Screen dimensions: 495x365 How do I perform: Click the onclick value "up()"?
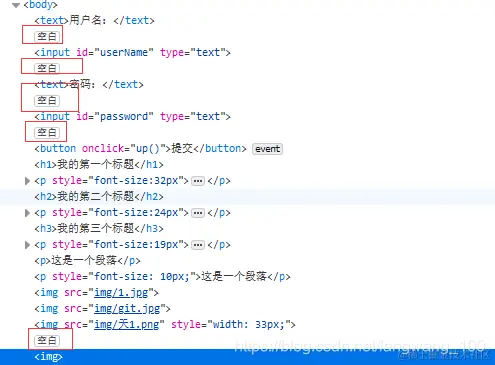tap(149, 148)
